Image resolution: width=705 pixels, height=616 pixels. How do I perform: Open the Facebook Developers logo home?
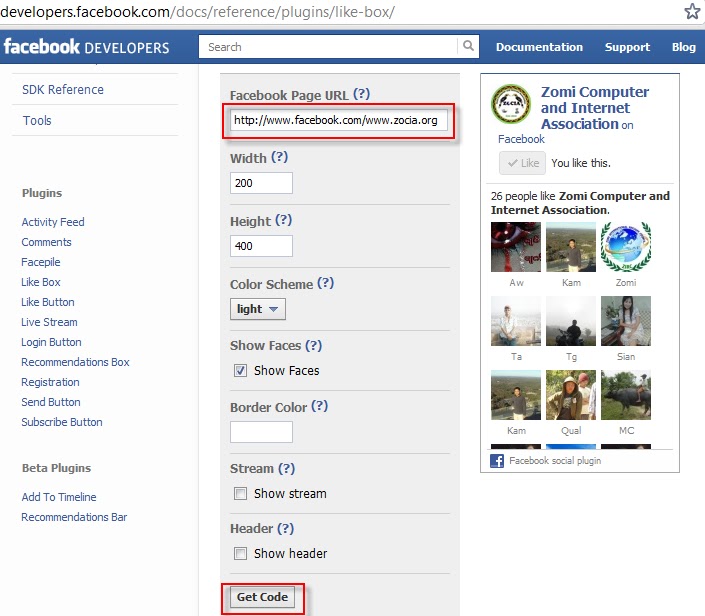[86, 47]
